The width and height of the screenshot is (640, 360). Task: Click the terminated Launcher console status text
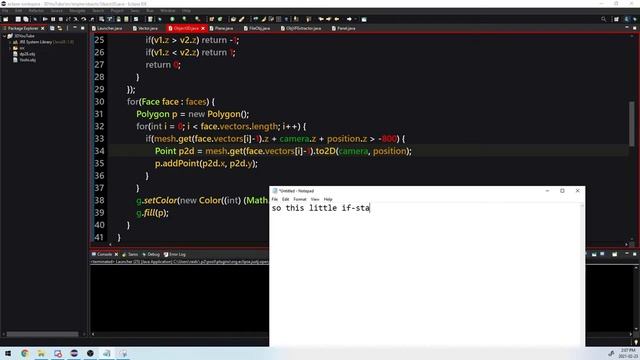click(x=180, y=262)
